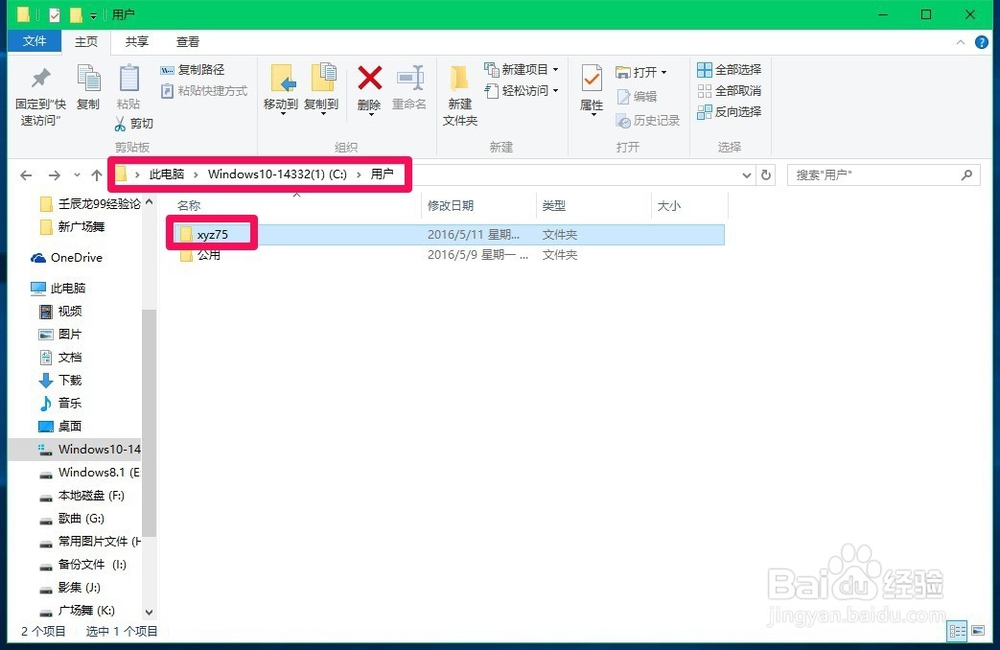1000x650 pixels.
Task: Switch to large icons view at bottom right
Action: (x=978, y=631)
